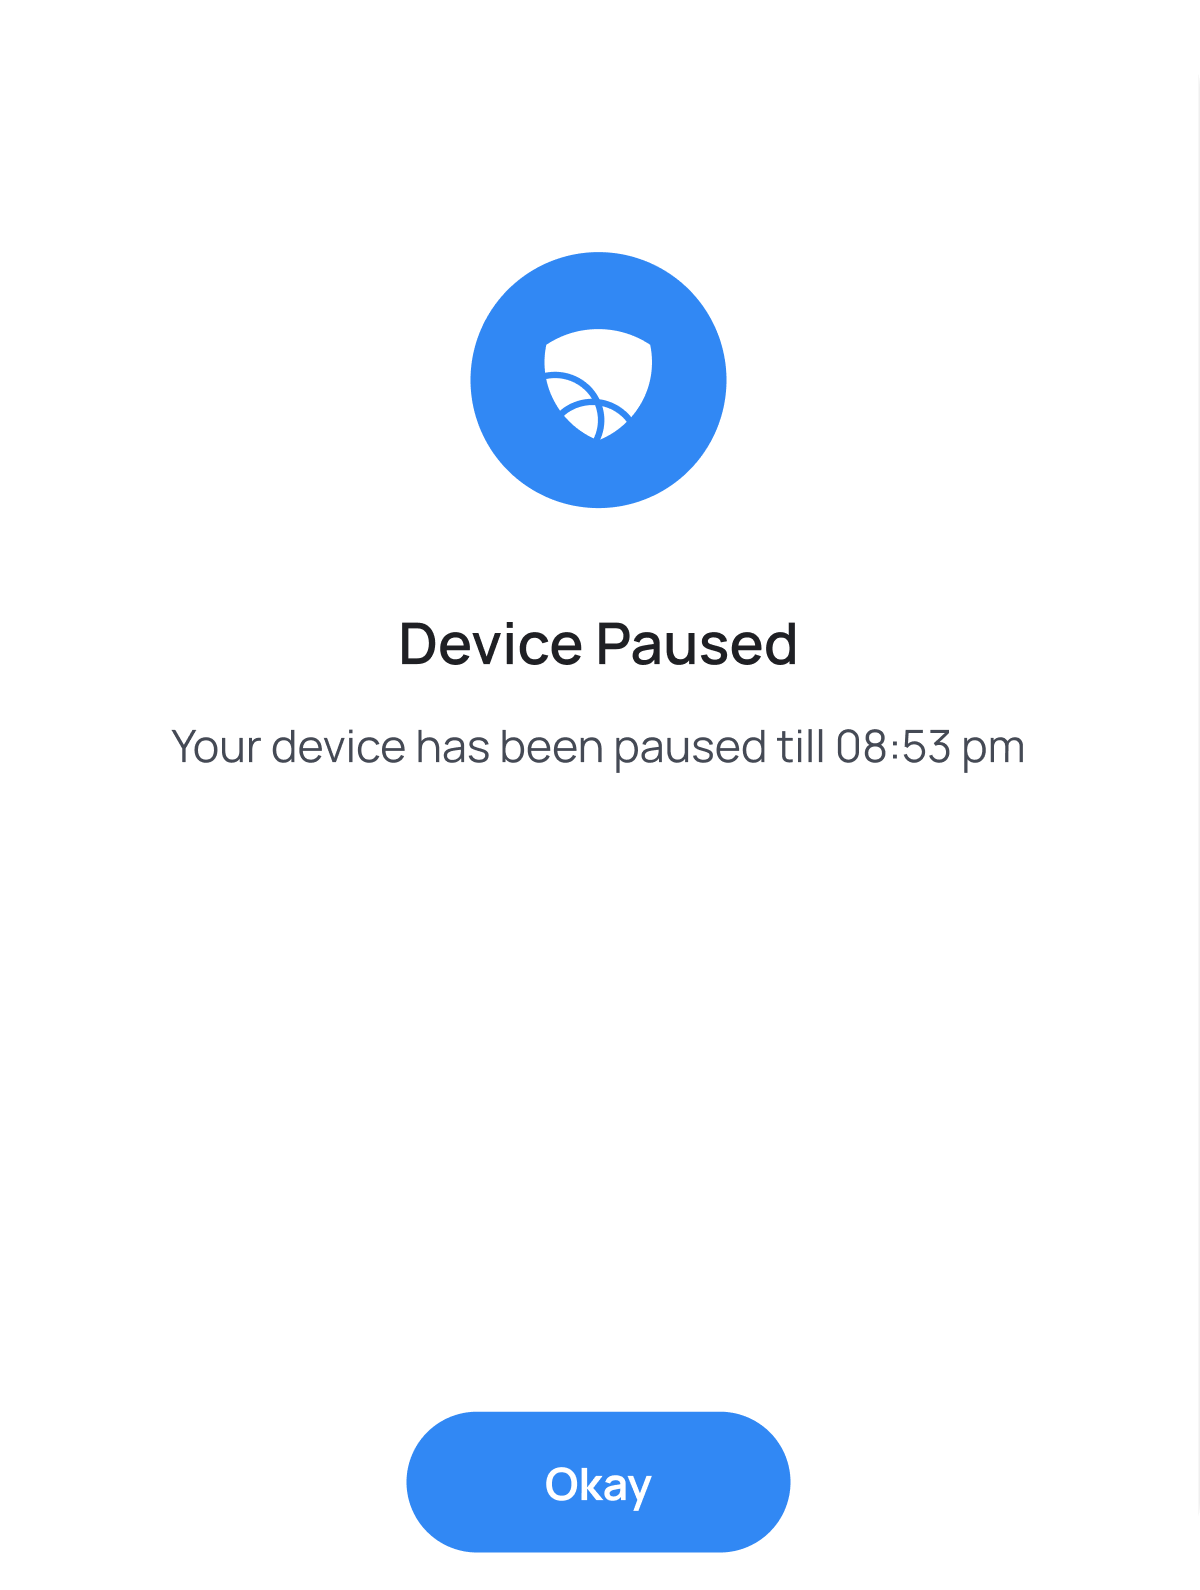Select the blue circular shield badge
1200x1590 pixels.
pyautogui.click(x=598, y=380)
